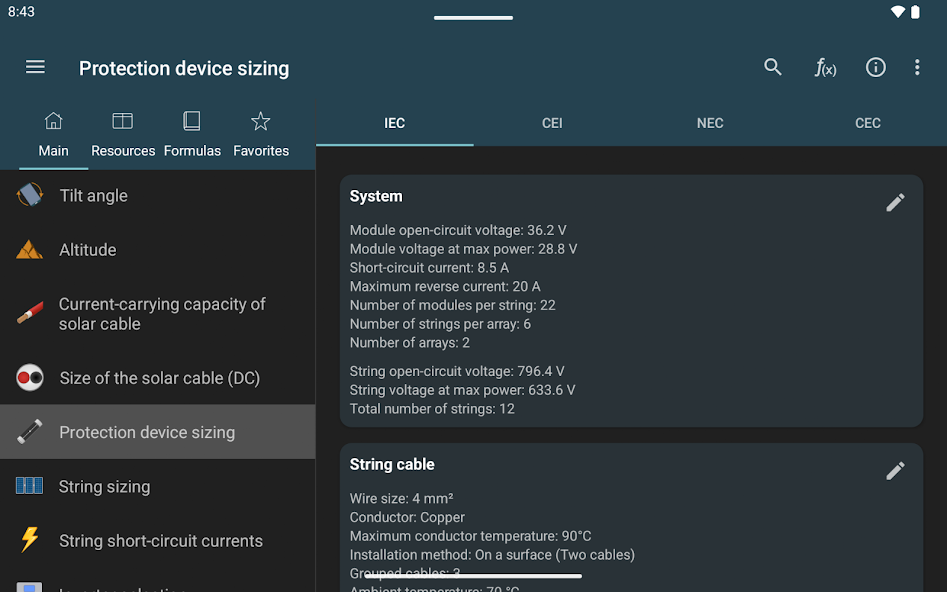Select the Formulas tab label
Screen dimensions: 947x592
192,150
